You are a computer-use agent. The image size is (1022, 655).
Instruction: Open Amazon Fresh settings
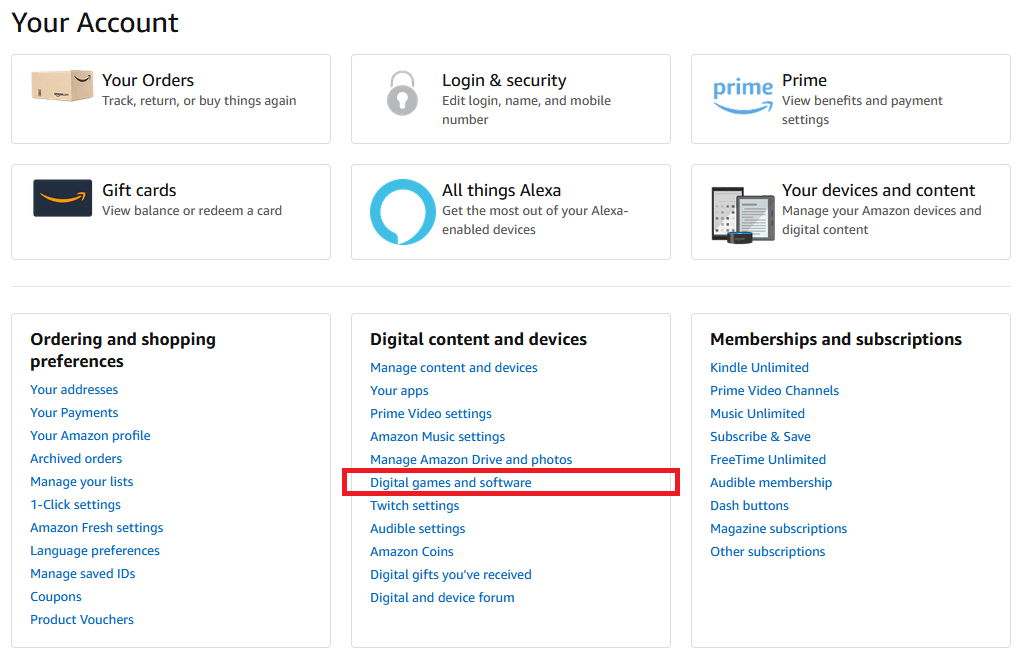tap(96, 528)
